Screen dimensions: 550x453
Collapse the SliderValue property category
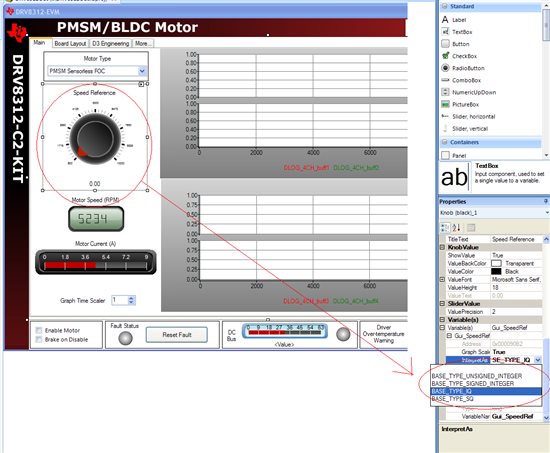[443, 304]
